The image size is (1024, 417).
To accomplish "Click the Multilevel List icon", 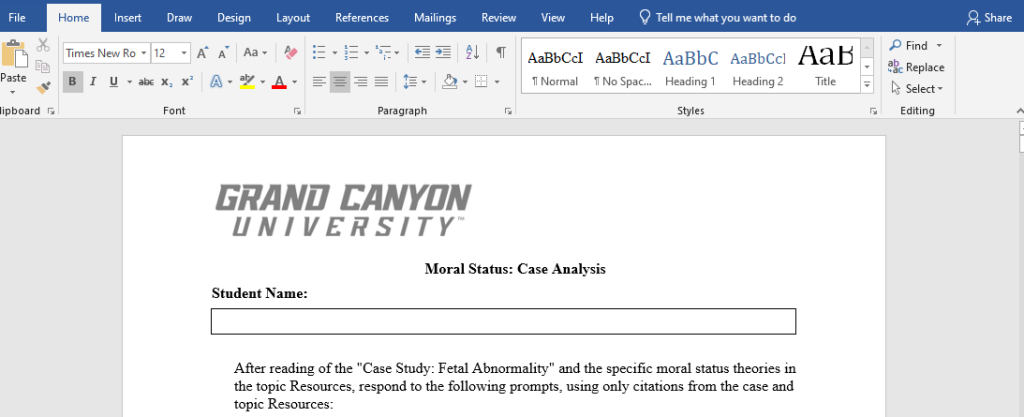I will 383,52.
